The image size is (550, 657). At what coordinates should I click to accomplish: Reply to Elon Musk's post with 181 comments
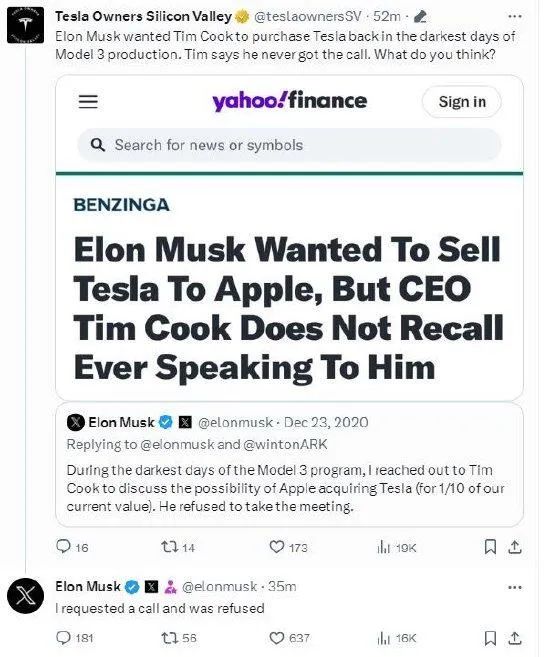(74, 638)
